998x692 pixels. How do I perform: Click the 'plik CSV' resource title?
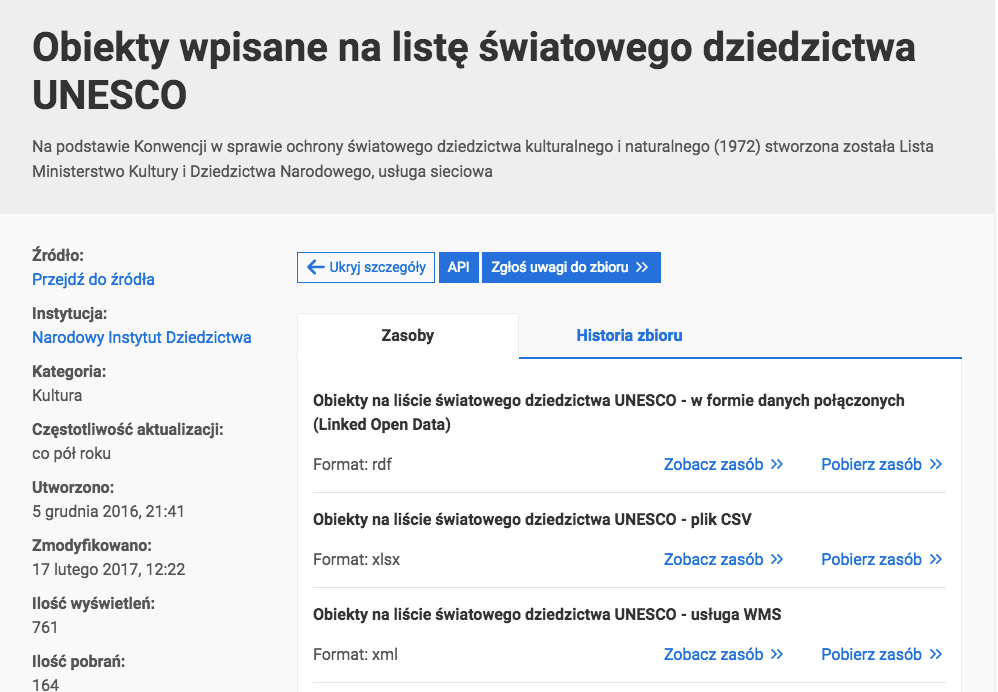(532, 519)
